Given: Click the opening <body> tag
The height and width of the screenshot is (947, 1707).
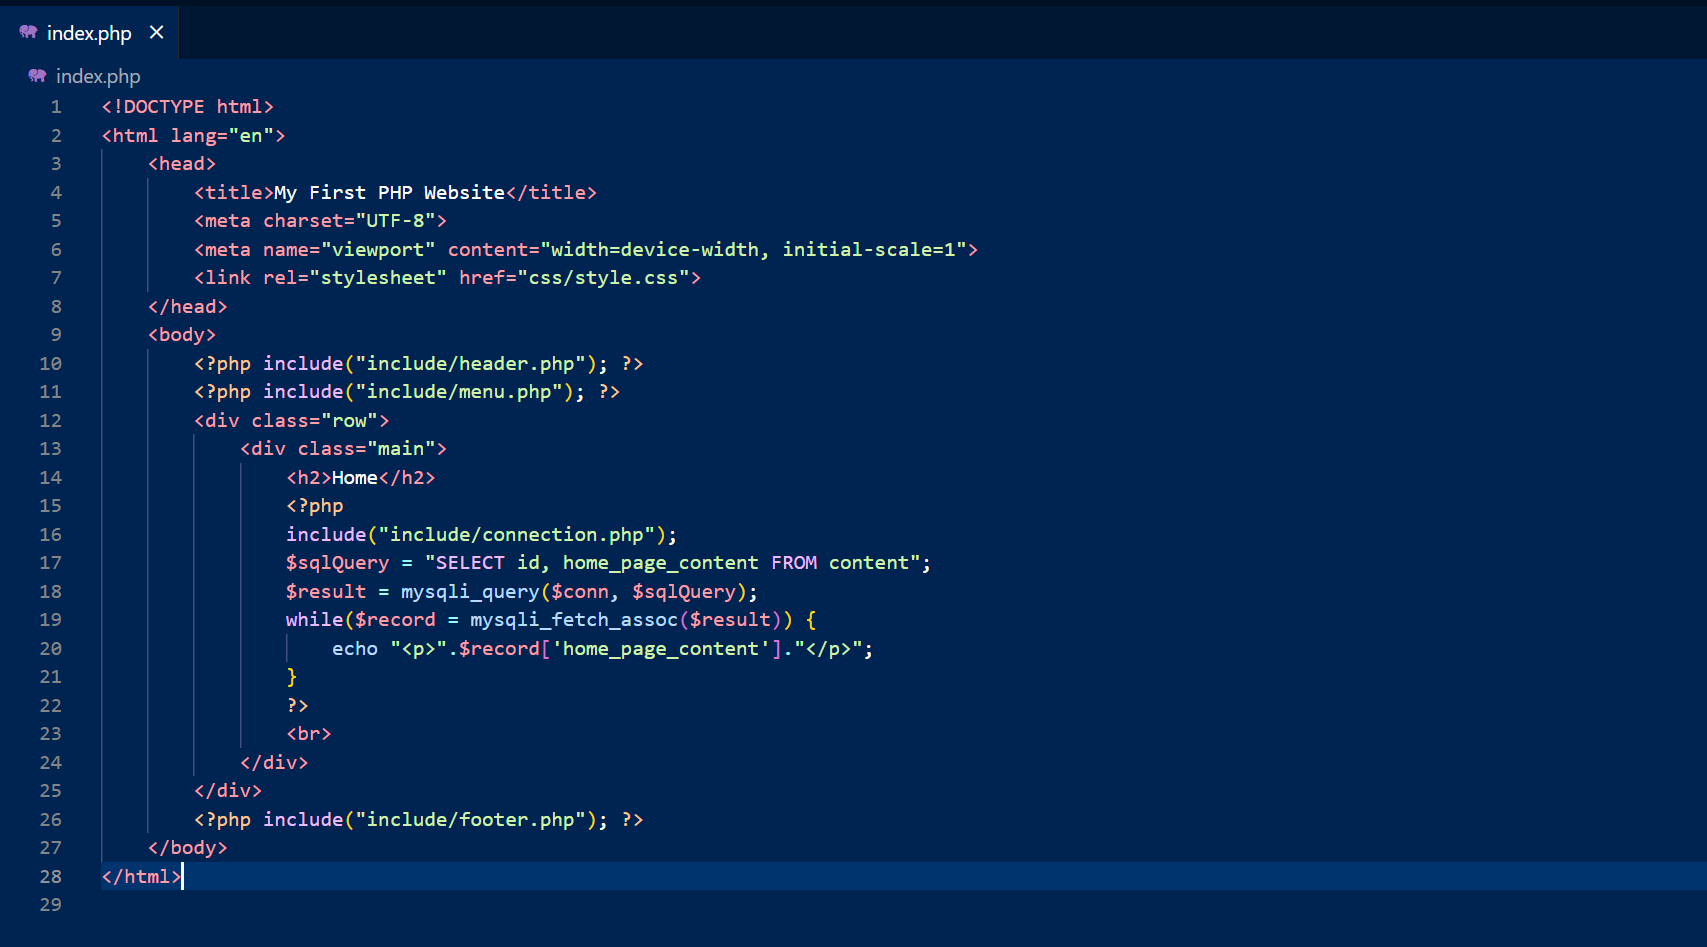Looking at the screenshot, I should (x=182, y=335).
